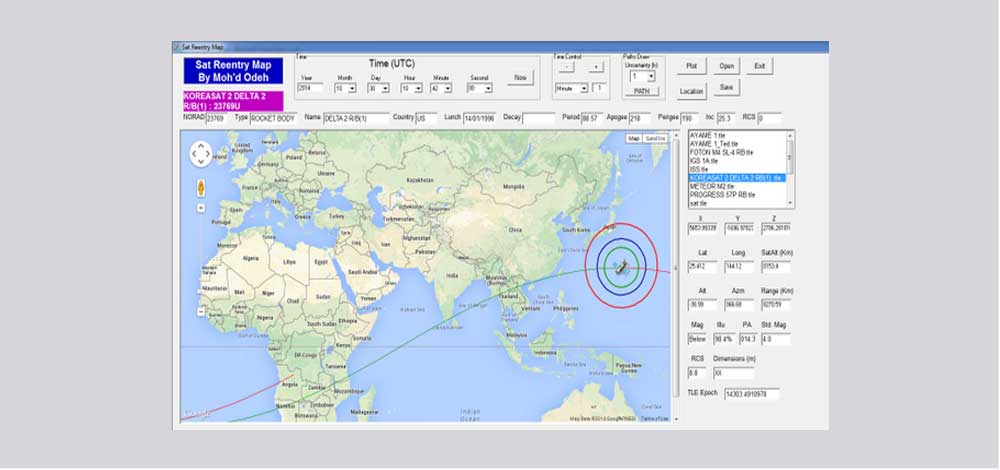
Task: Pick up the Street View pegman icon
Action: tap(201, 187)
